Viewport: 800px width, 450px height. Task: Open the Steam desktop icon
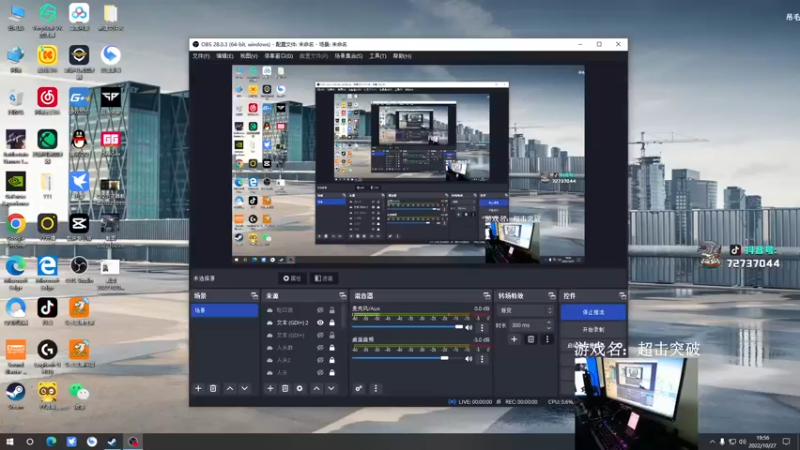[x=16, y=396]
